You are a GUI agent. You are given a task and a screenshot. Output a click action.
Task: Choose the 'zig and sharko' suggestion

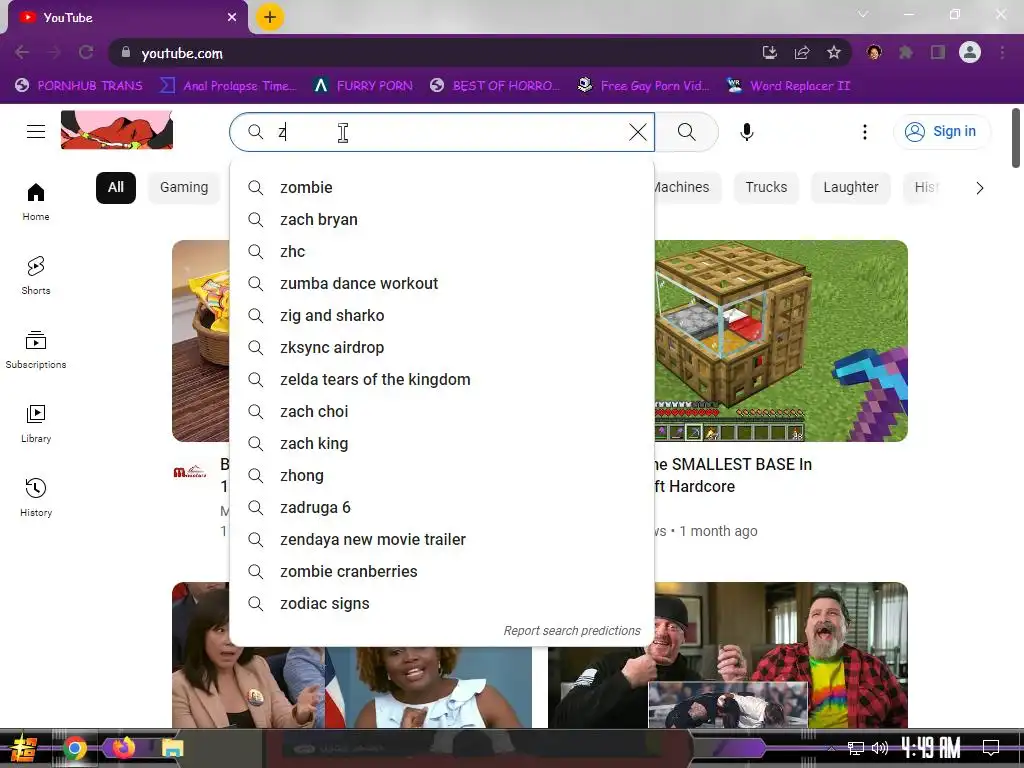442,315
